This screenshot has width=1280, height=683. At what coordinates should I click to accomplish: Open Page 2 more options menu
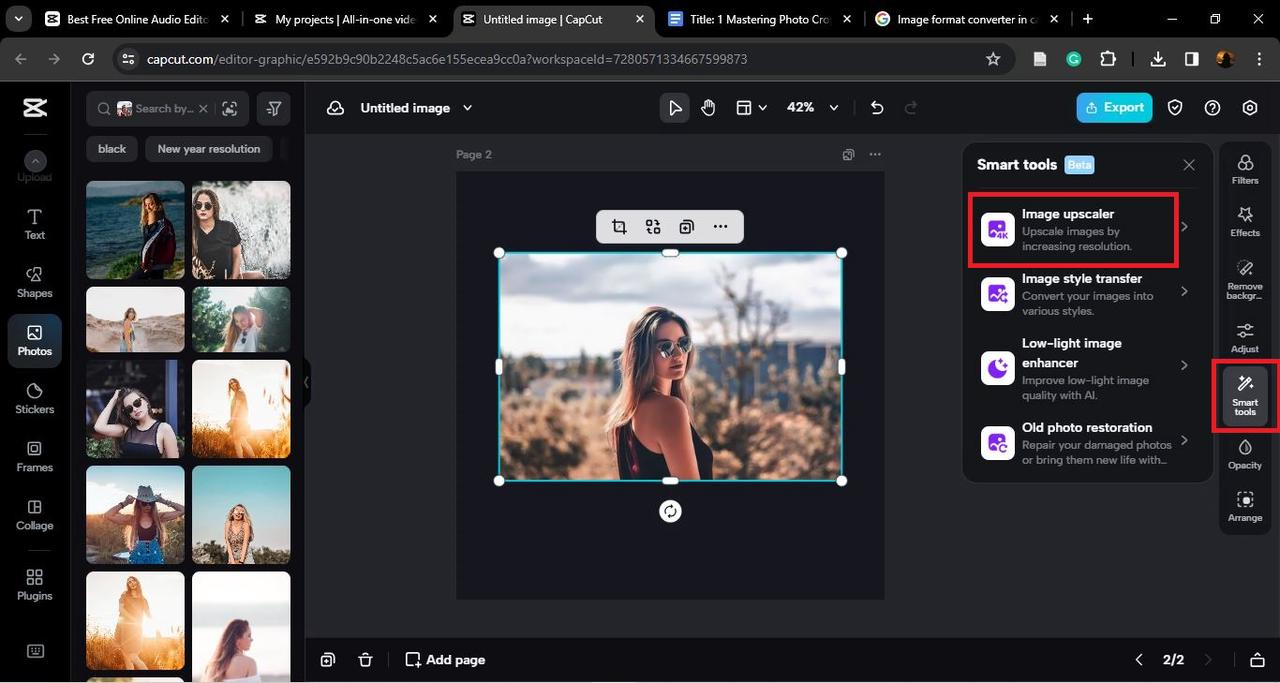(875, 154)
